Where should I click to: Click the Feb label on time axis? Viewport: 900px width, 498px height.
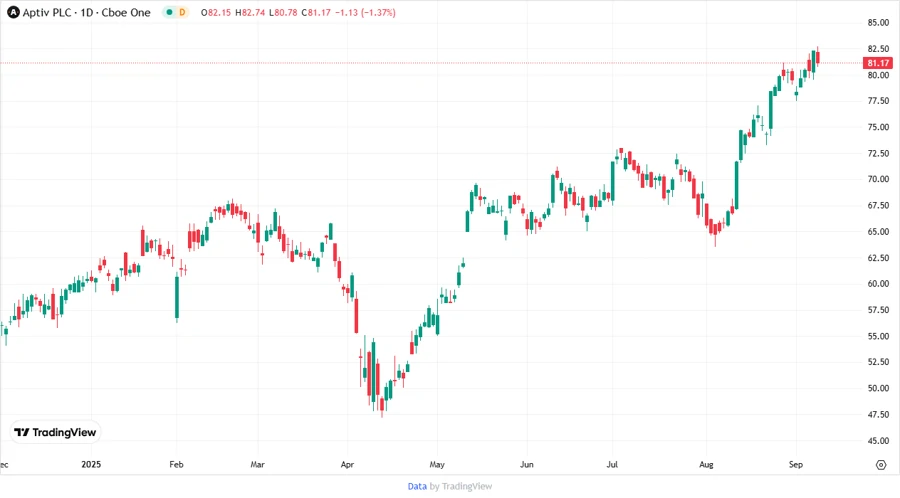[176, 464]
